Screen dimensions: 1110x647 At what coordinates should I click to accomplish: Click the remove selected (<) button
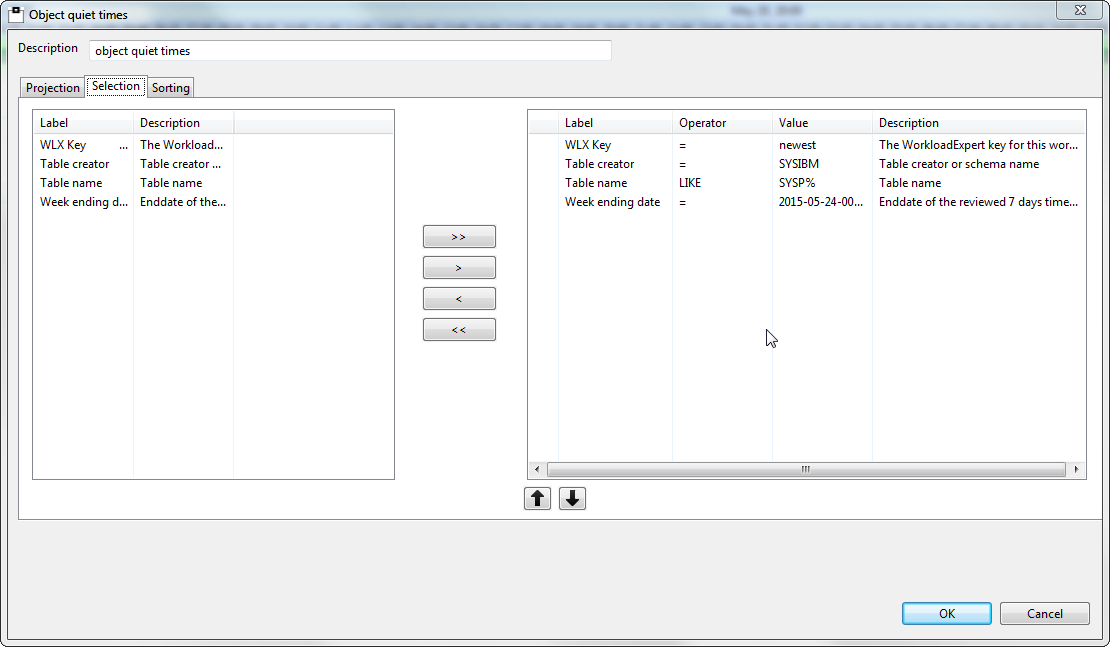459,299
